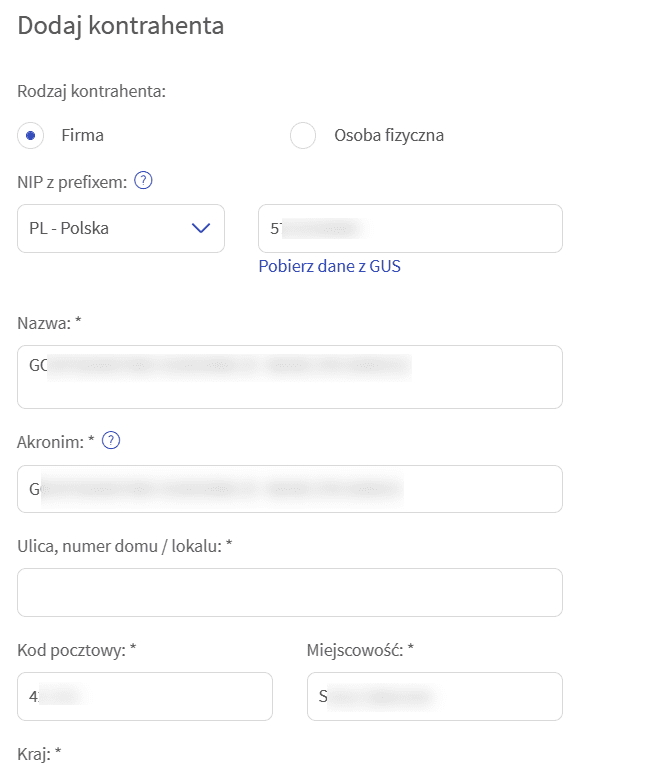Viewport: 667px width, 764px height.
Task: Open help icon next to Akronim
Action: (x=111, y=440)
